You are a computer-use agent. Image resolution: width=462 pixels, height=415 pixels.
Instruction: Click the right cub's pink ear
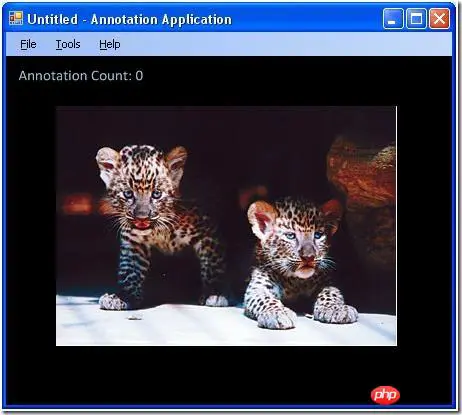click(262, 218)
